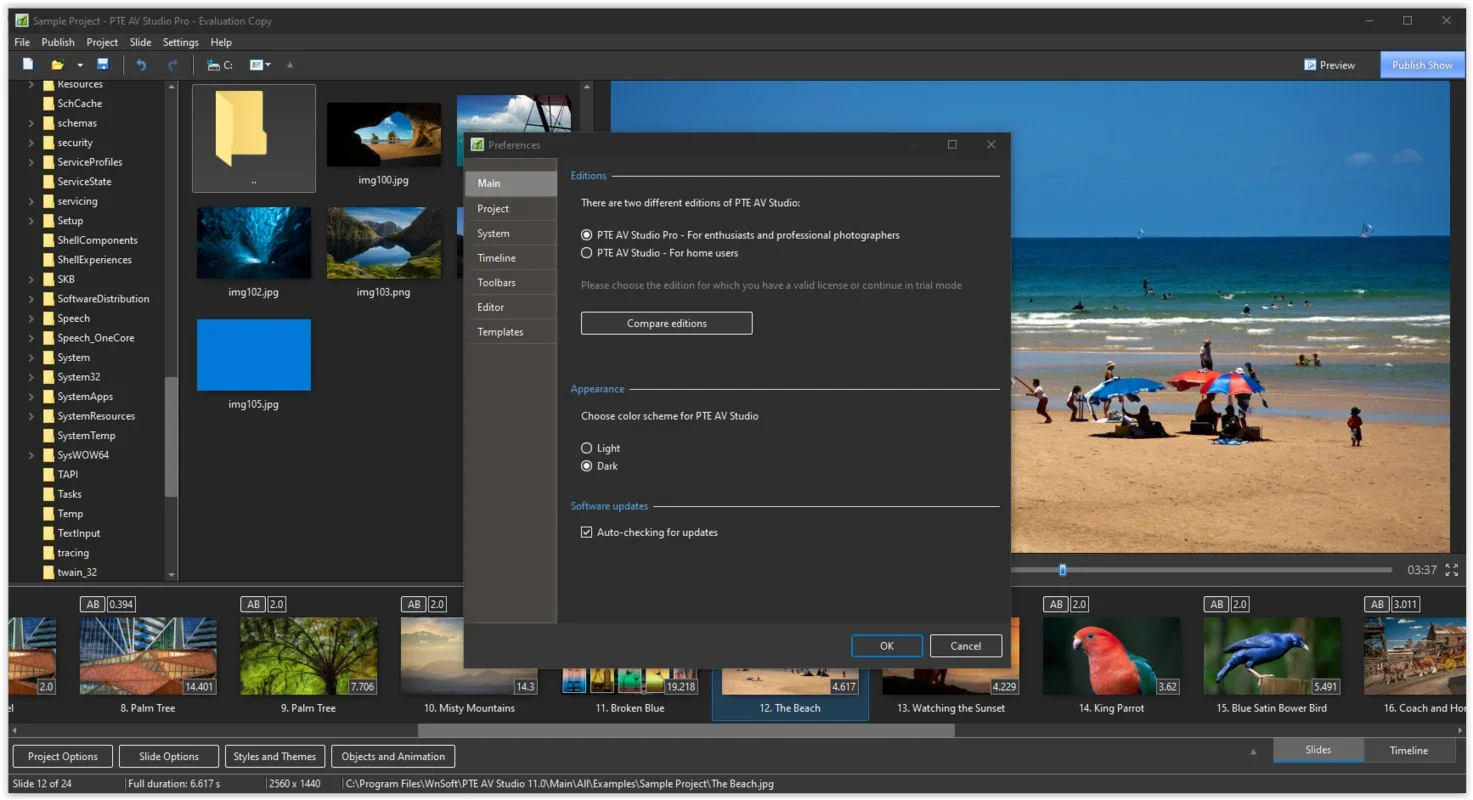Viewport: 1473px width, 800px height.
Task: Confirm preferences with OK
Action: [x=887, y=646]
